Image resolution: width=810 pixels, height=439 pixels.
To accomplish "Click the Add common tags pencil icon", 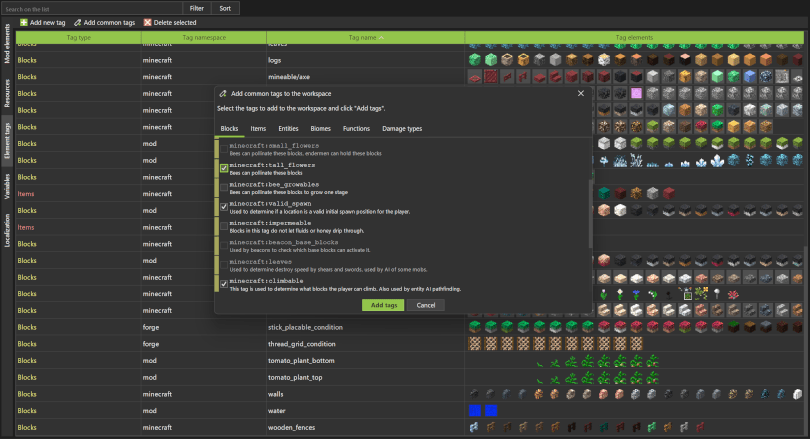I will tap(77, 23).
